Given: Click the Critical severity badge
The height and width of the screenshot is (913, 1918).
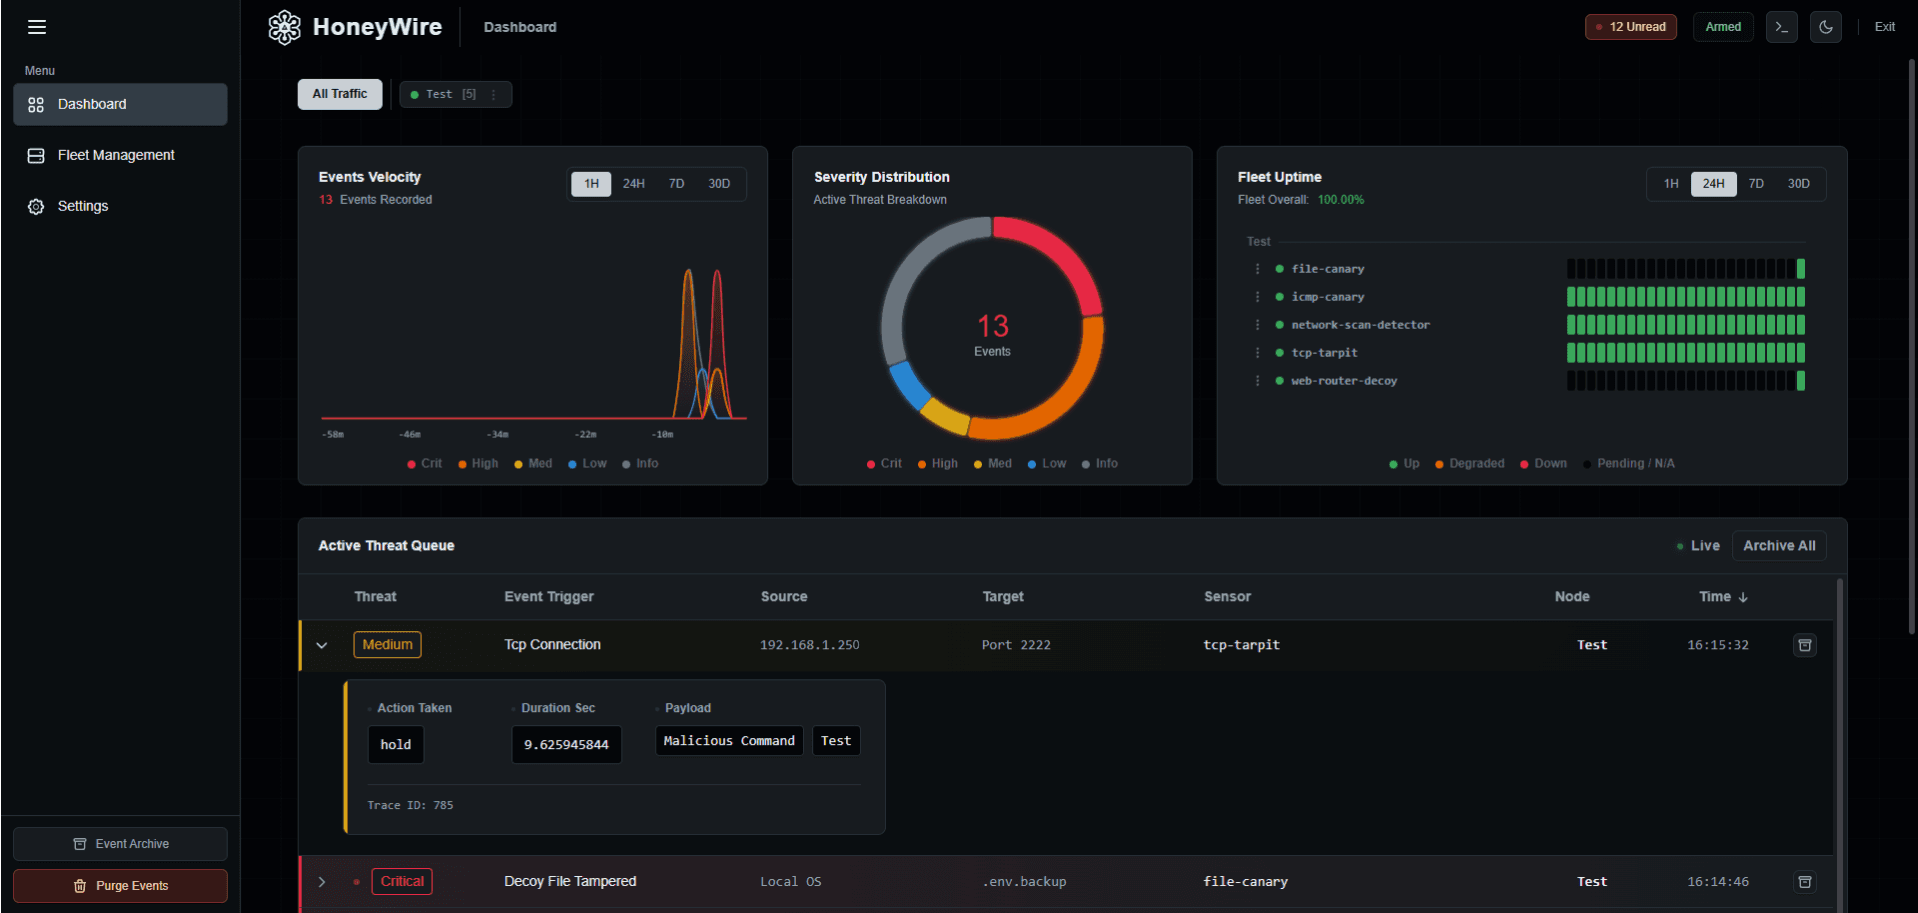Looking at the screenshot, I should pyautogui.click(x=402, y=882).
